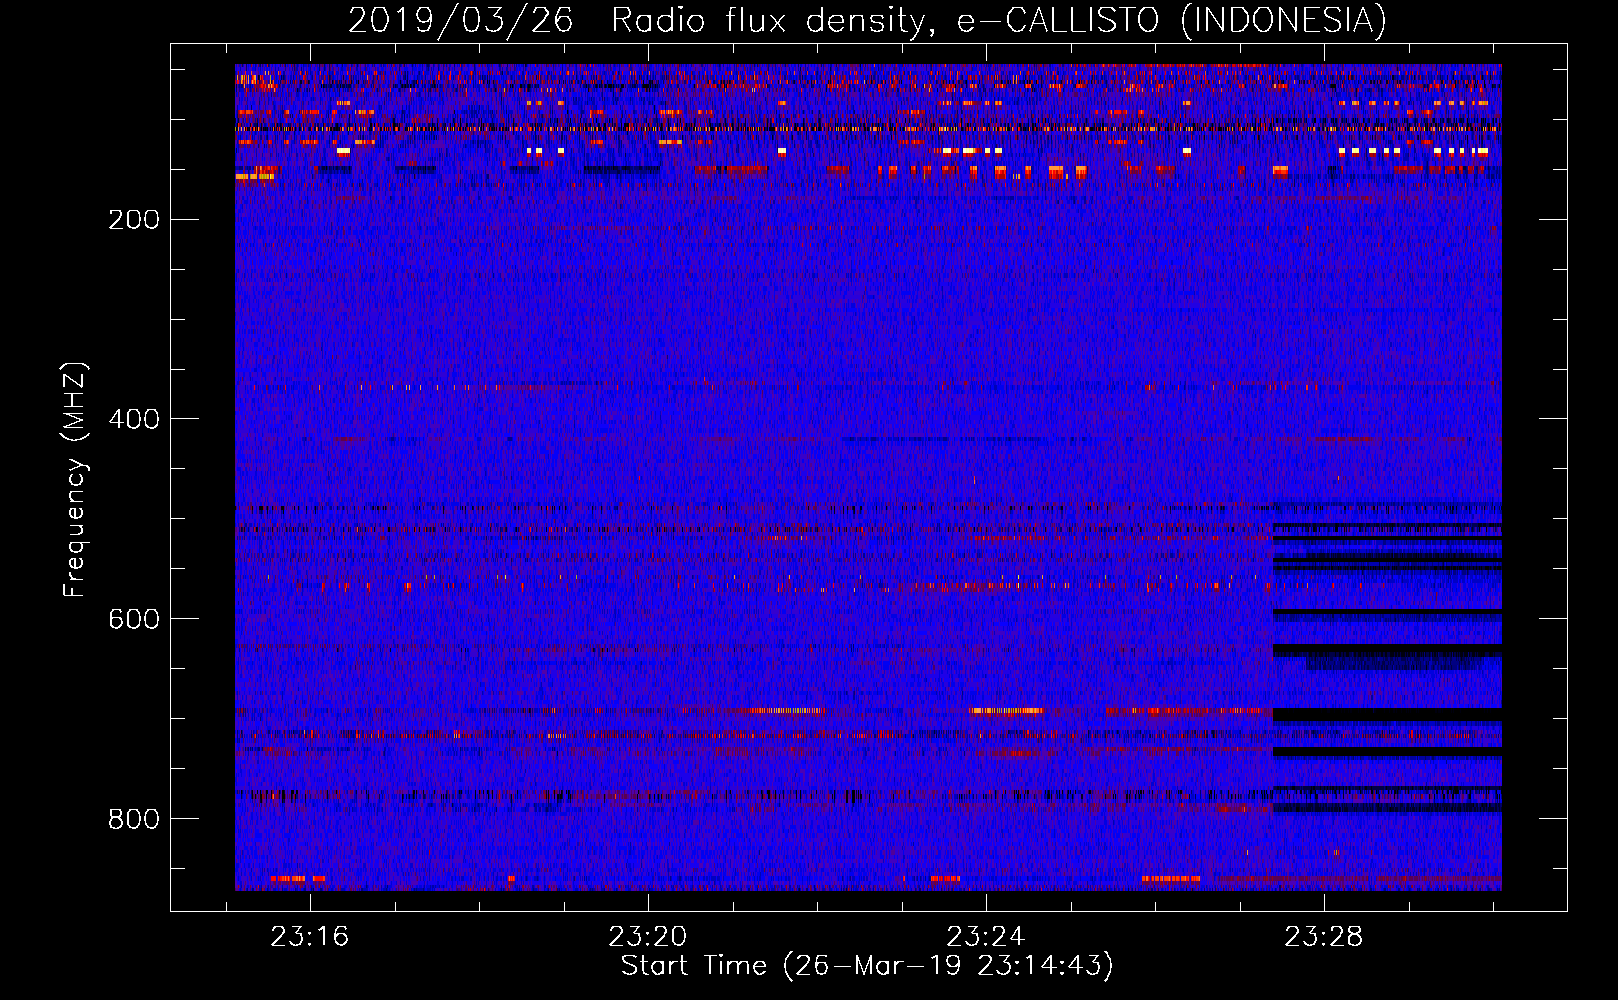This screenshot has width=1618, height=1000.
Task: Select the "Frequency (MHZ)" axis label
Action: coord(75,480)
